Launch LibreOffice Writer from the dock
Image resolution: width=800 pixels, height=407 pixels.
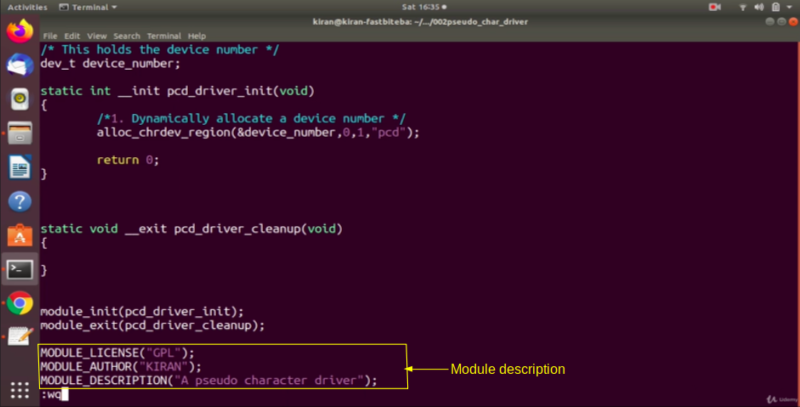(x=19, y=167)
